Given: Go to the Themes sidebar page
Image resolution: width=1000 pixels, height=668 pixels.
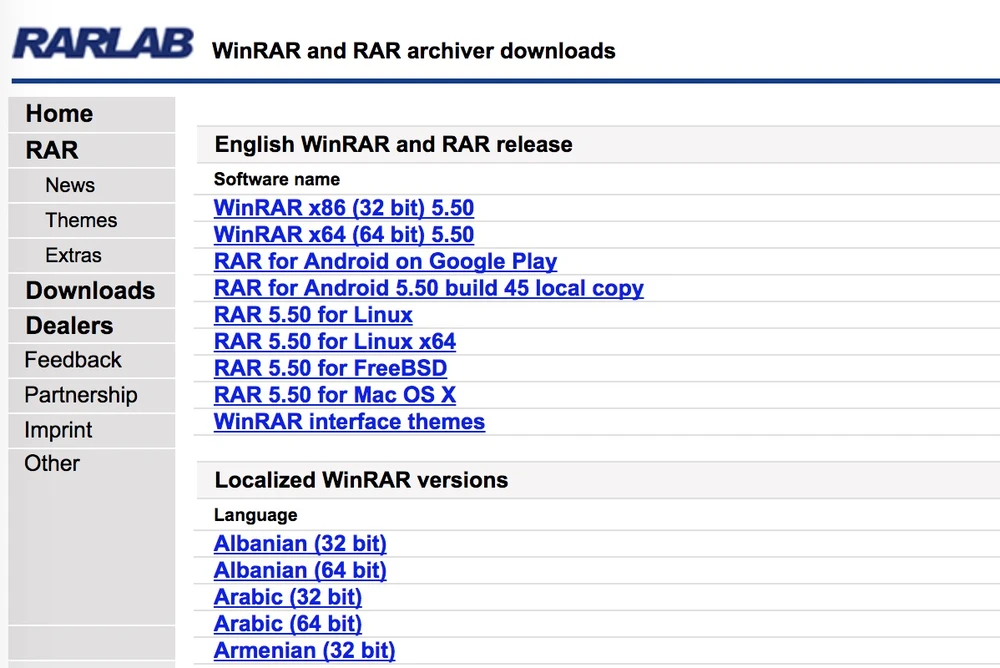Looking at the screenshot, I should click(81, 221).
